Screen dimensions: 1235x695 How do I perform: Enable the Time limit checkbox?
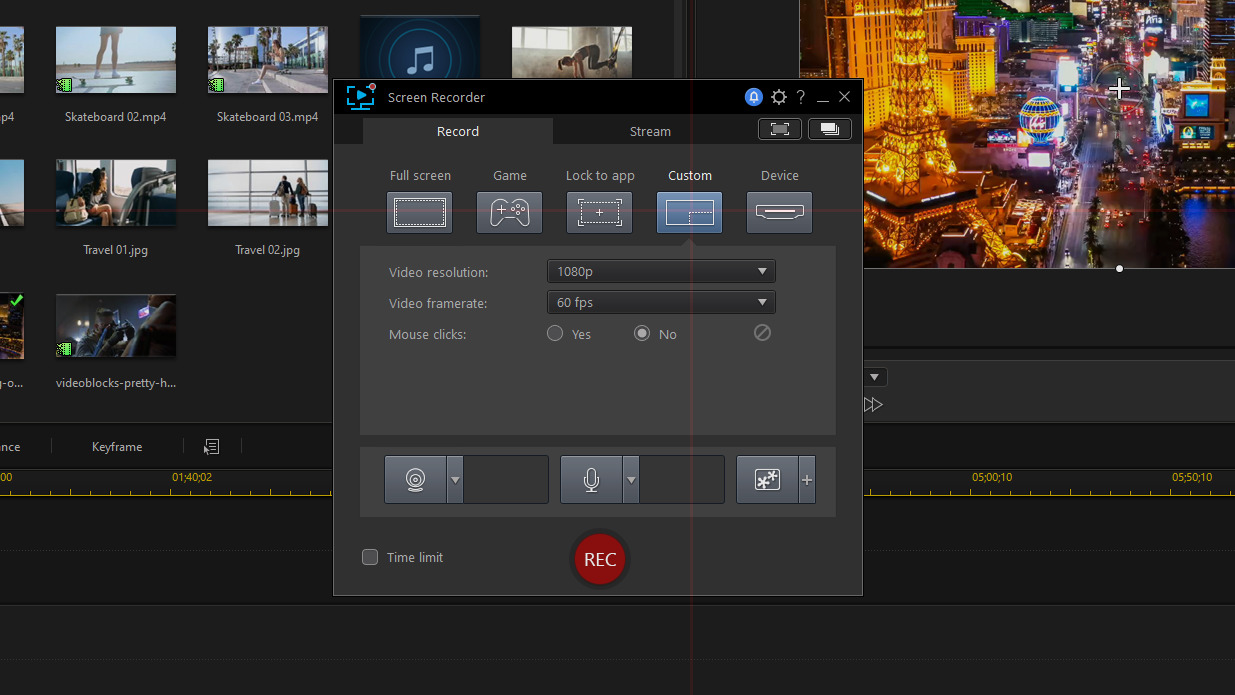(x=370, y=558)
